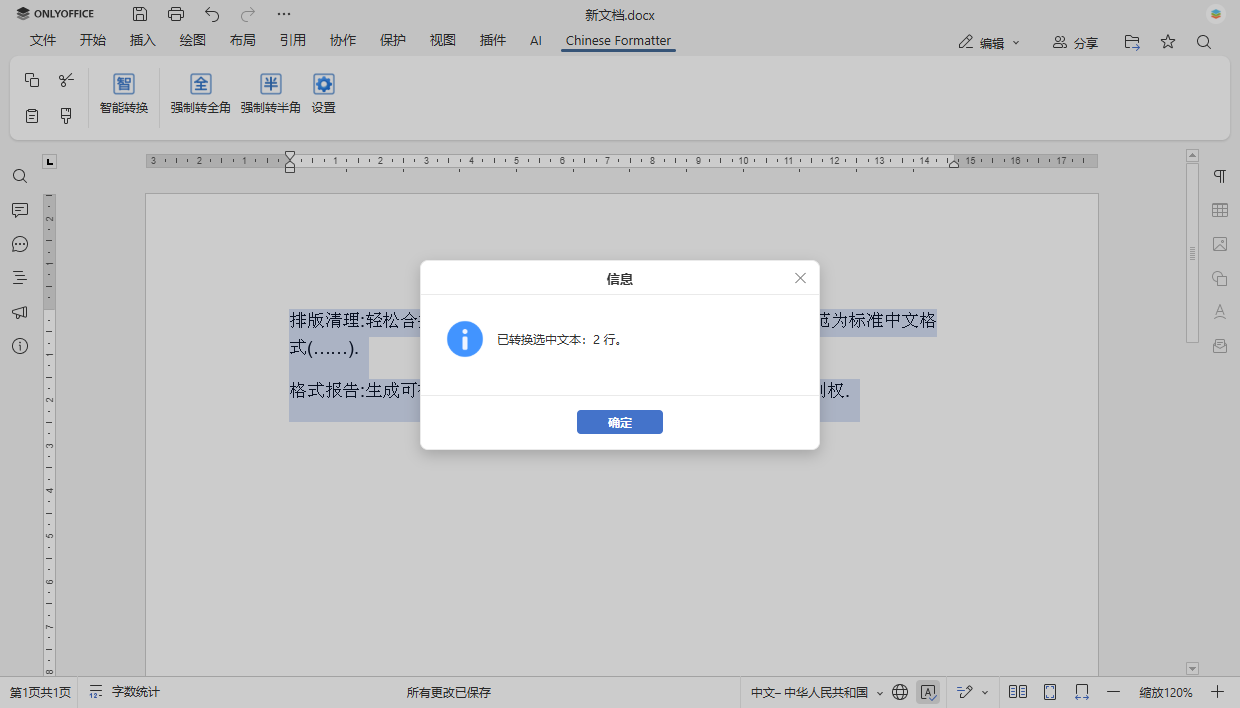Image resolution: width=1240 pixels, height=708 pixels.
Task: Open the chat panel in left sidebar
Action: pyautogui.click(x=20, y=244)
